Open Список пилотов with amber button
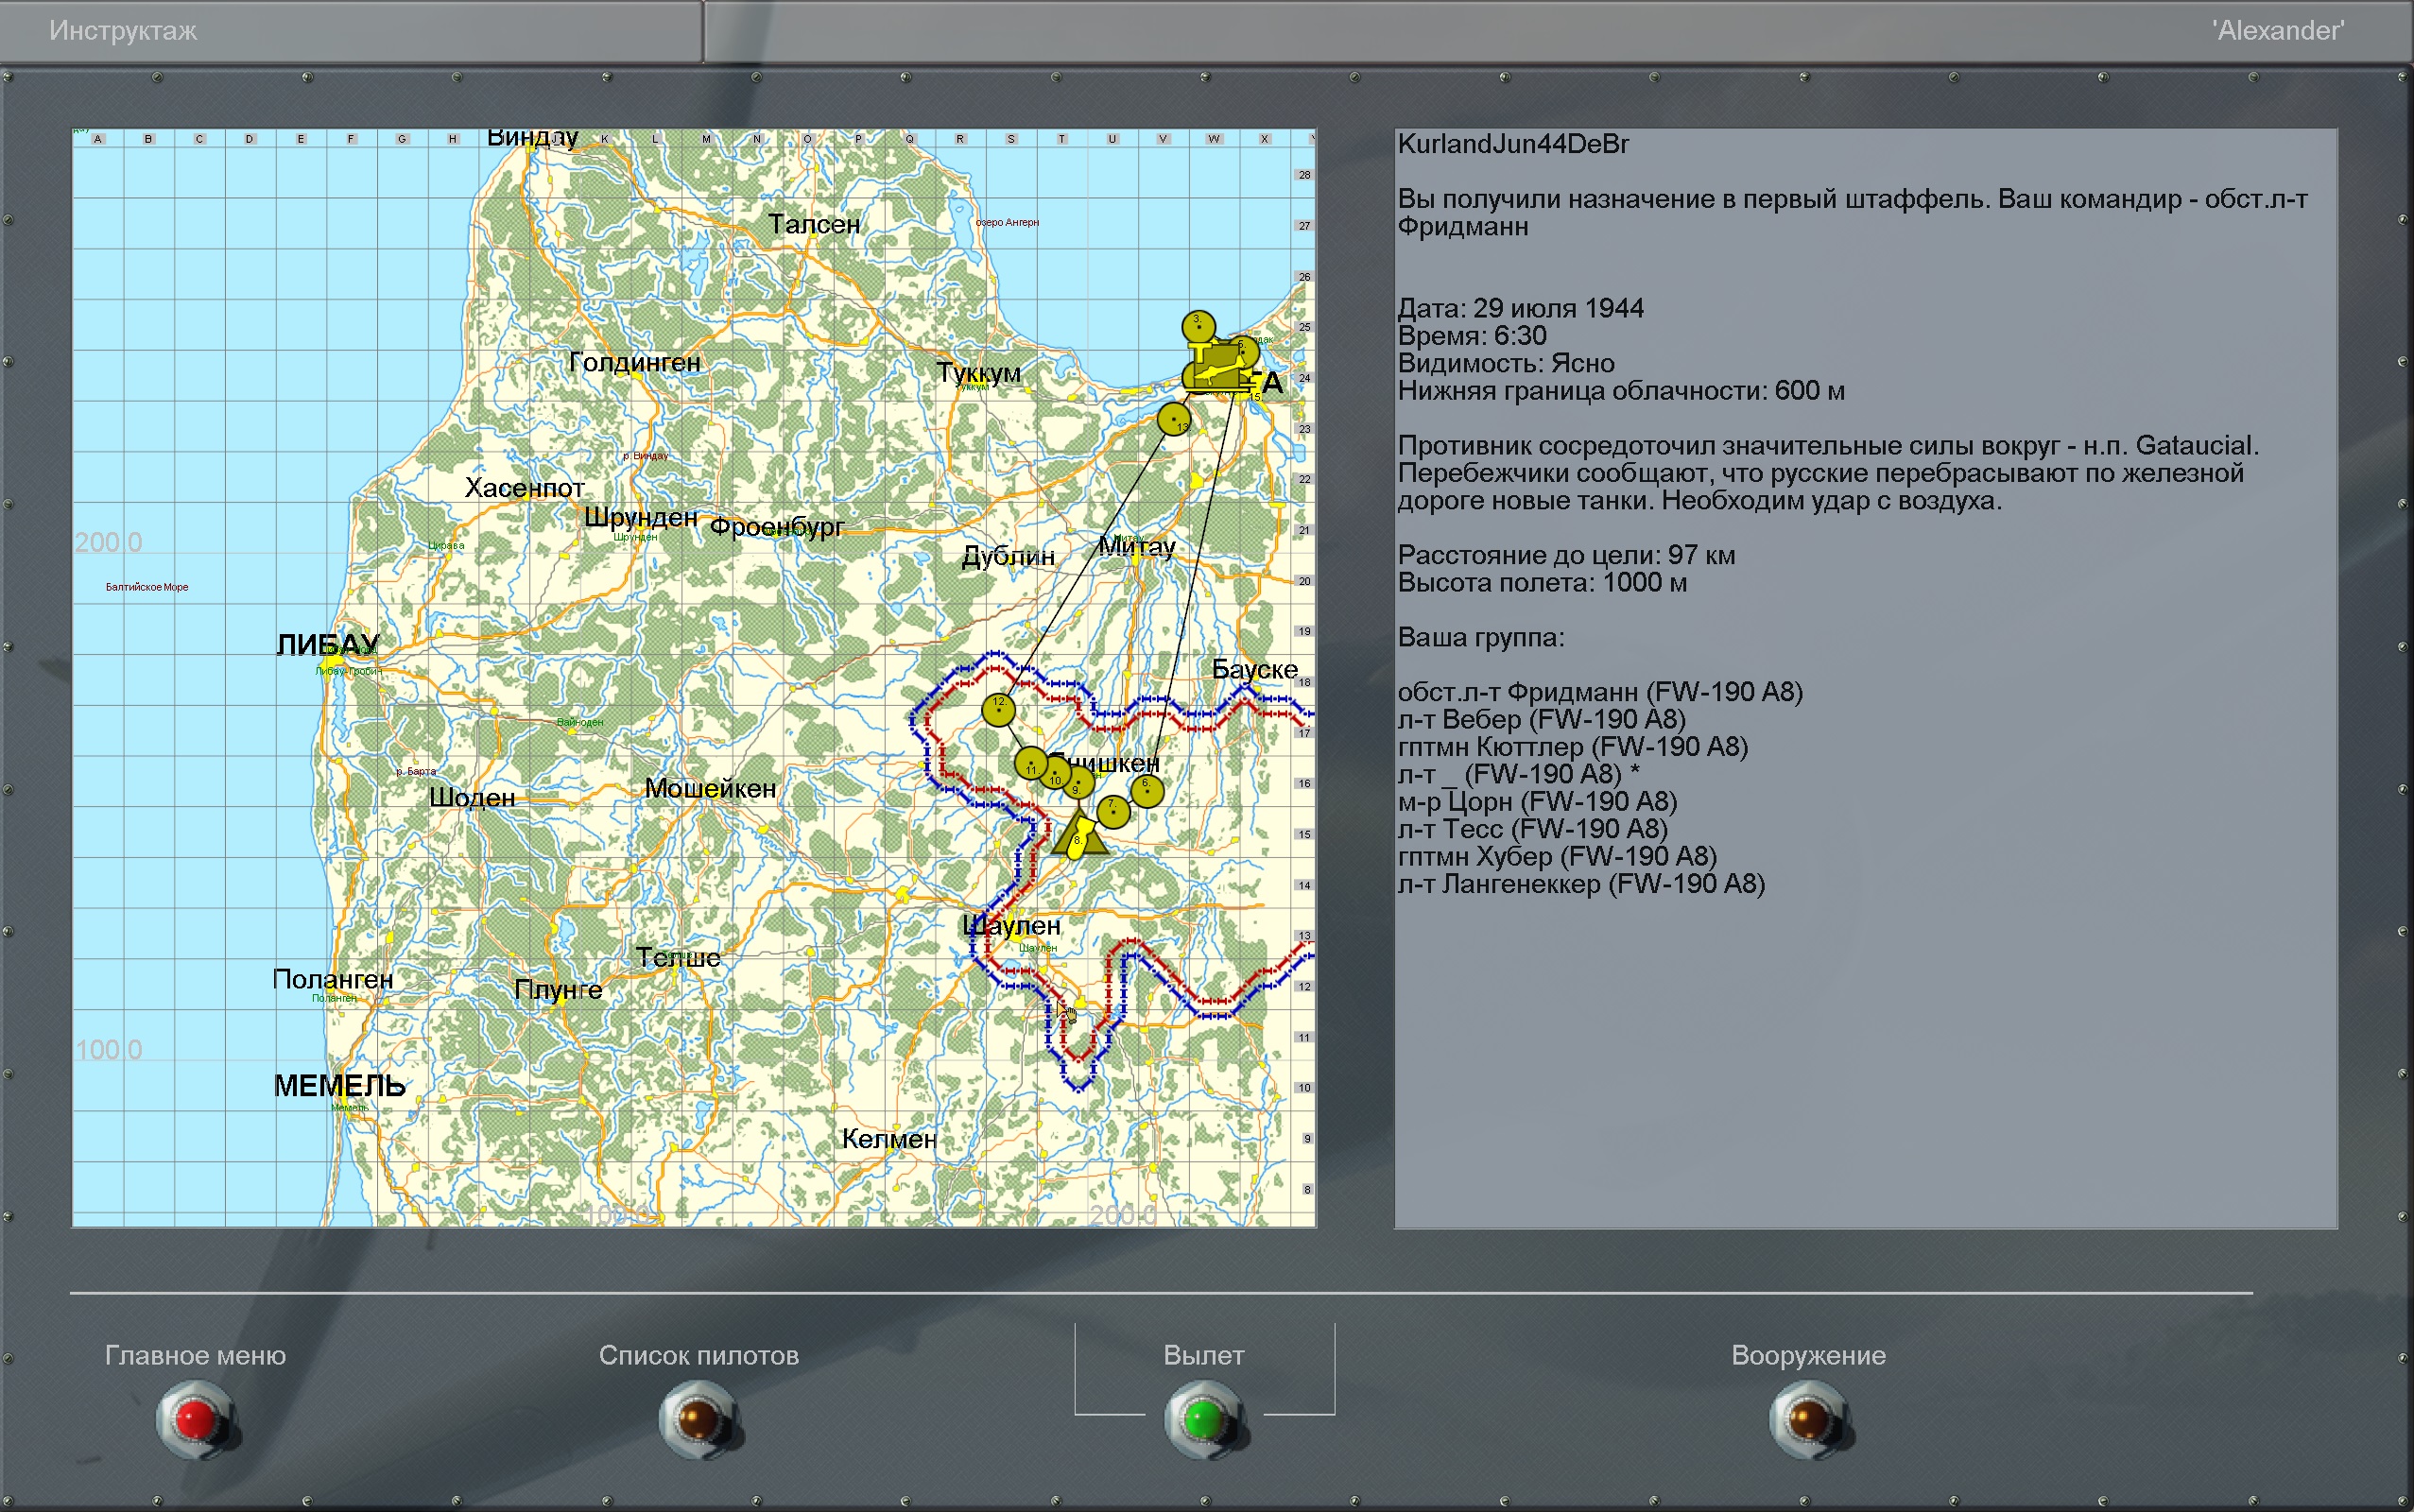Screen dimensions: 2414x1512 pos(698,1418)
